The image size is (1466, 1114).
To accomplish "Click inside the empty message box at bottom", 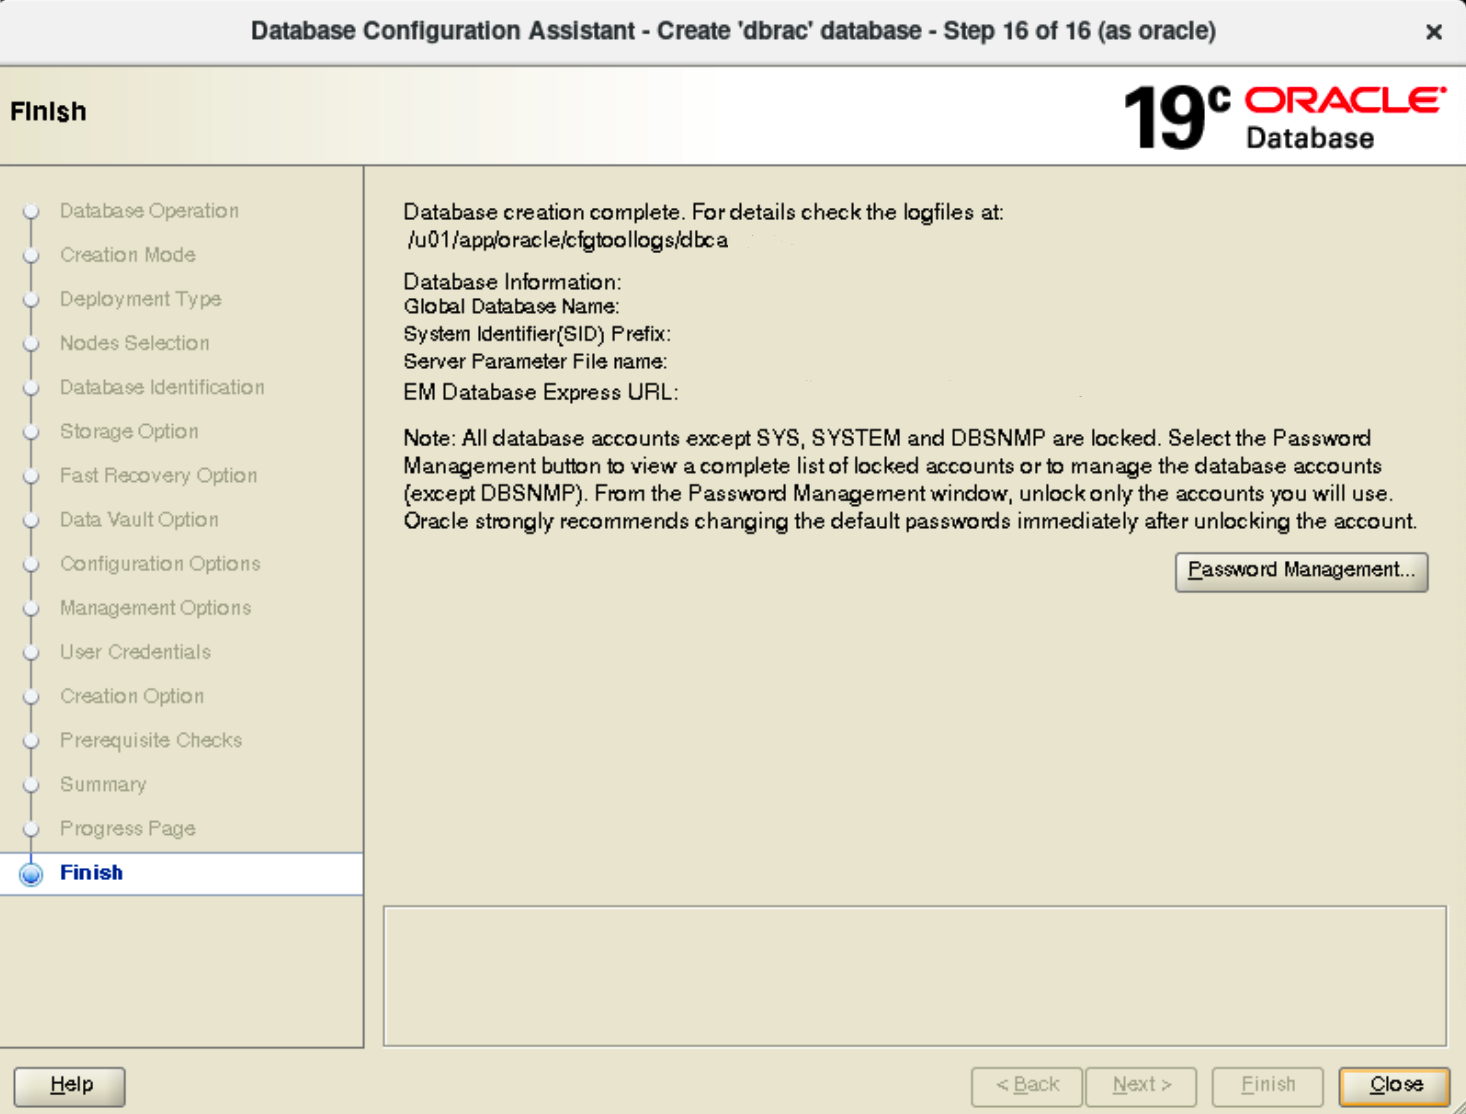I will point(915,976).
